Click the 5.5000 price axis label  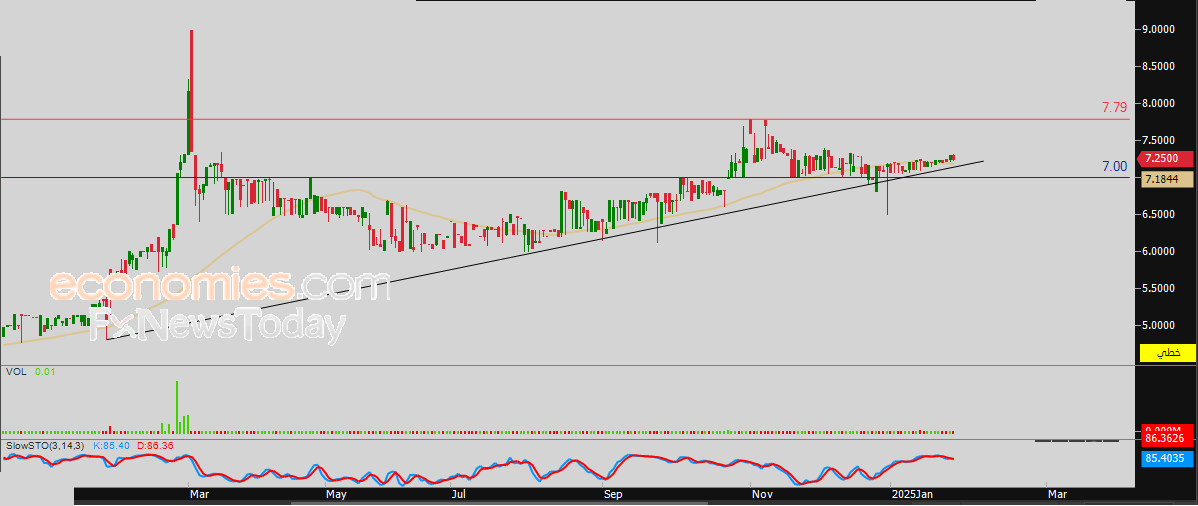1158,288
